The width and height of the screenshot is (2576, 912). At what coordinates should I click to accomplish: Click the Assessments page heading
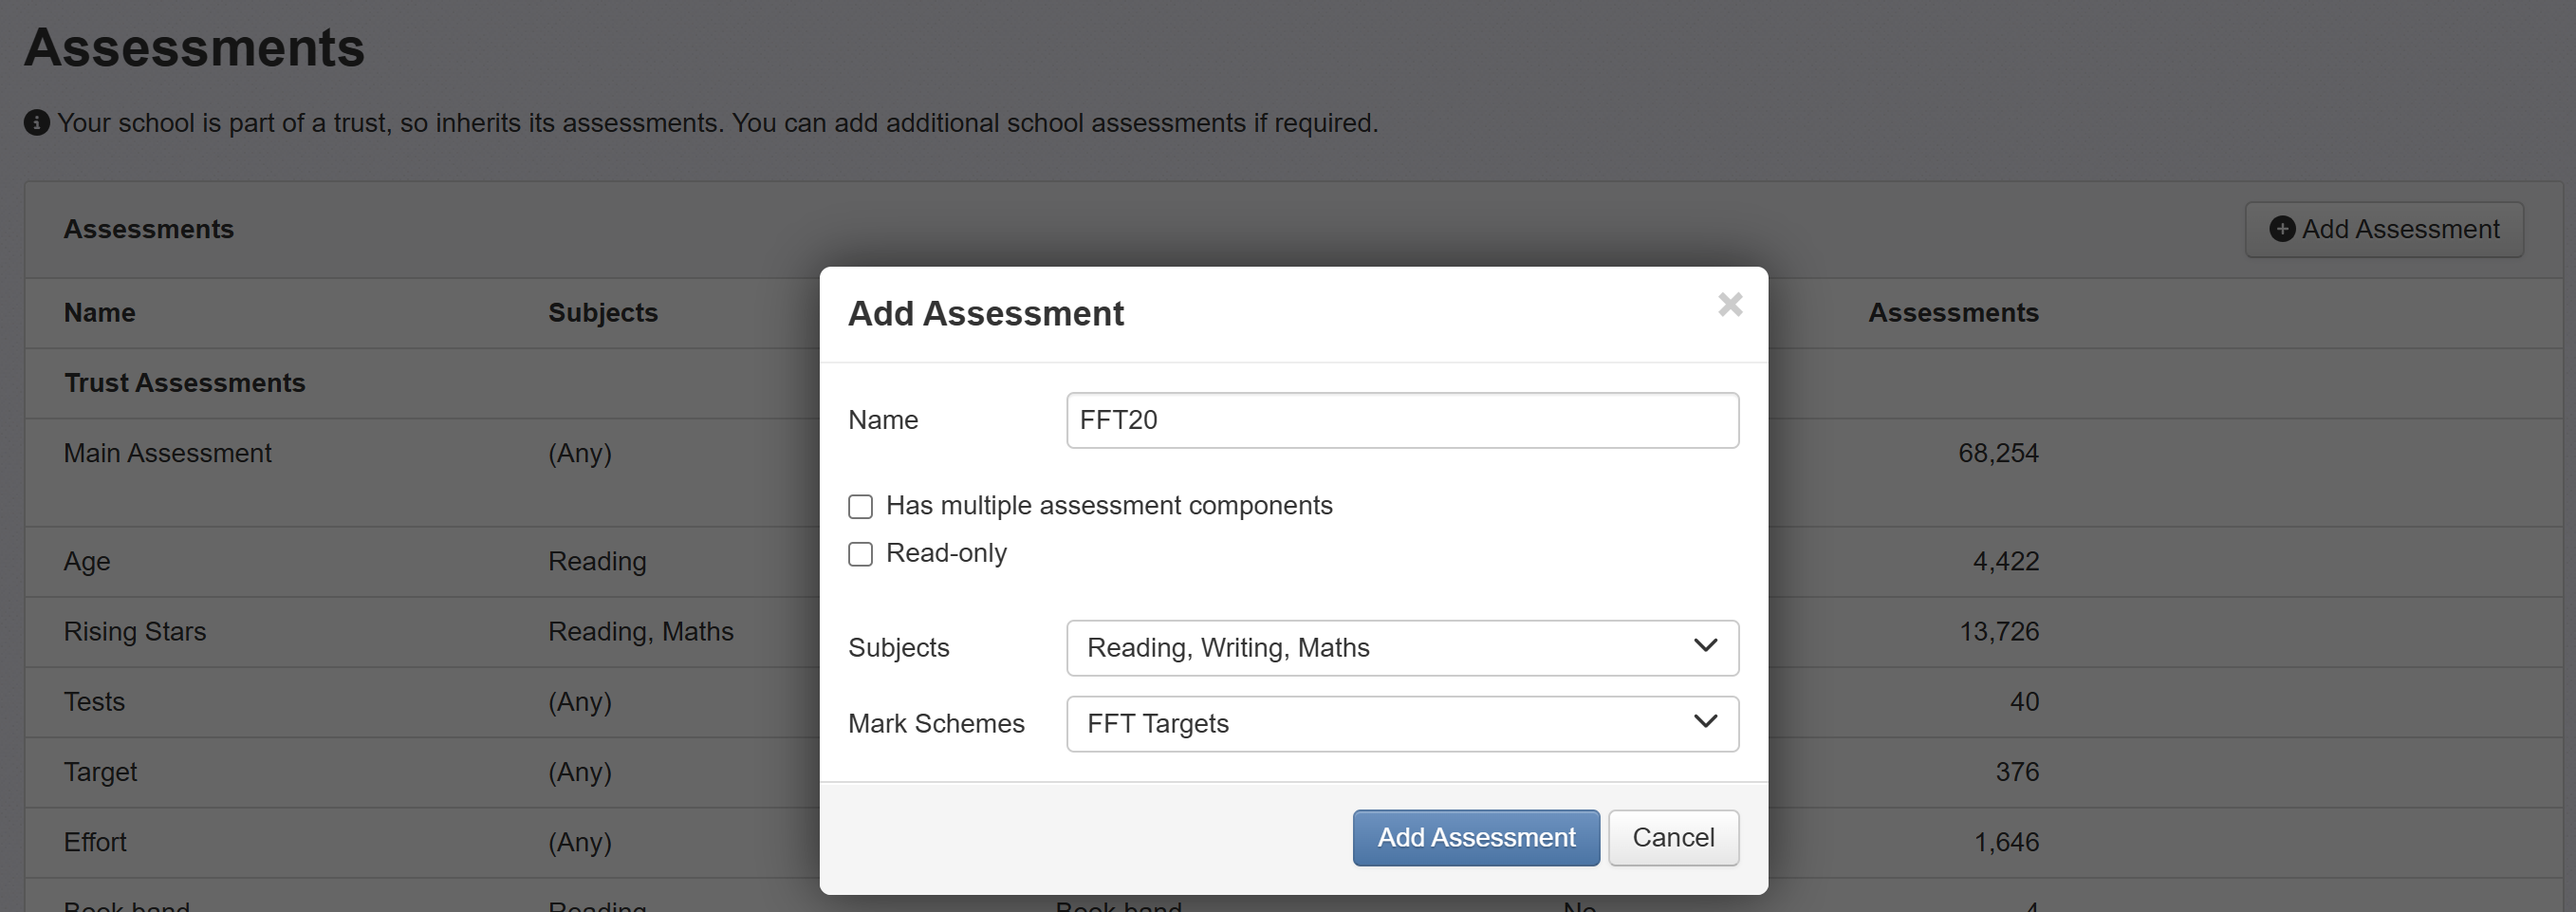[x=194, y=47]
